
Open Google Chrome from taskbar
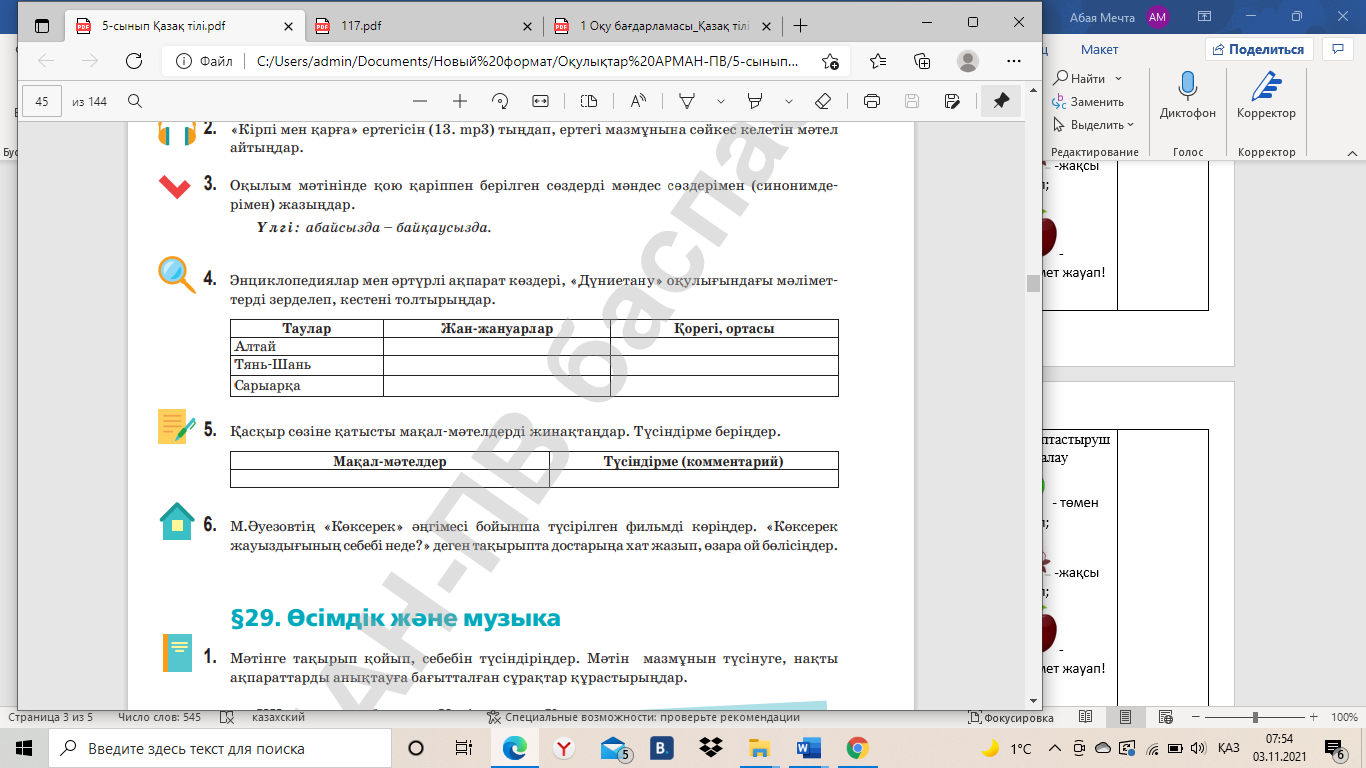pos(857,748)
